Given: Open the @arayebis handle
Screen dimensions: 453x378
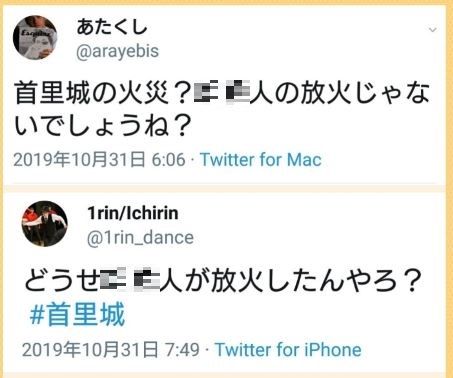Looking at the screenshot, I should [x=118, y=52].
